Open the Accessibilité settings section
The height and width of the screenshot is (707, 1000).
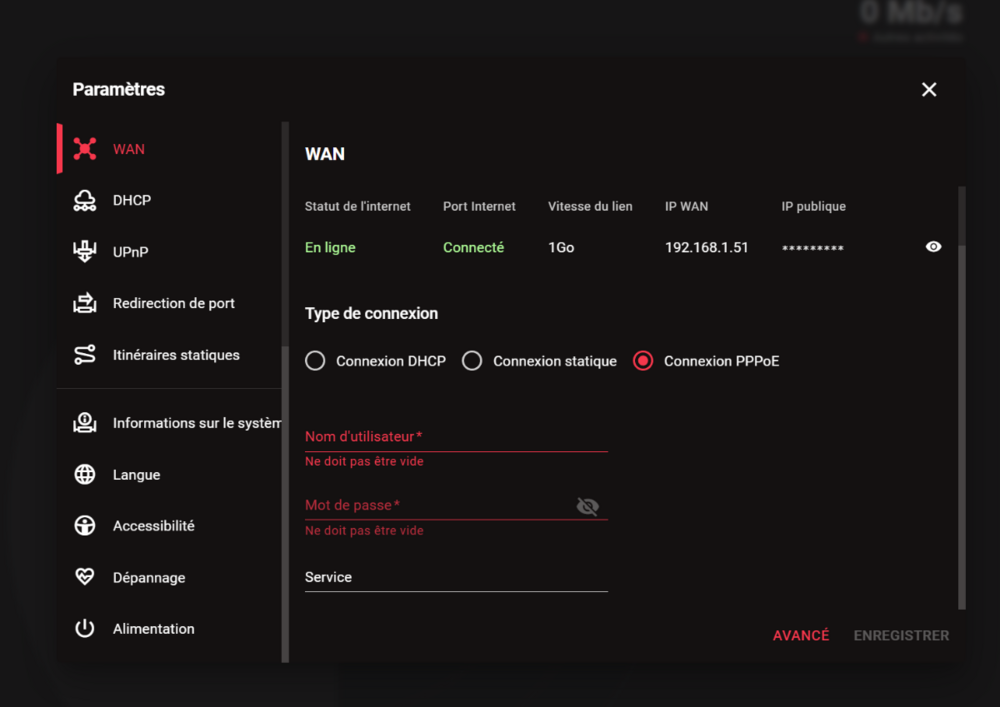click(153, 526)
